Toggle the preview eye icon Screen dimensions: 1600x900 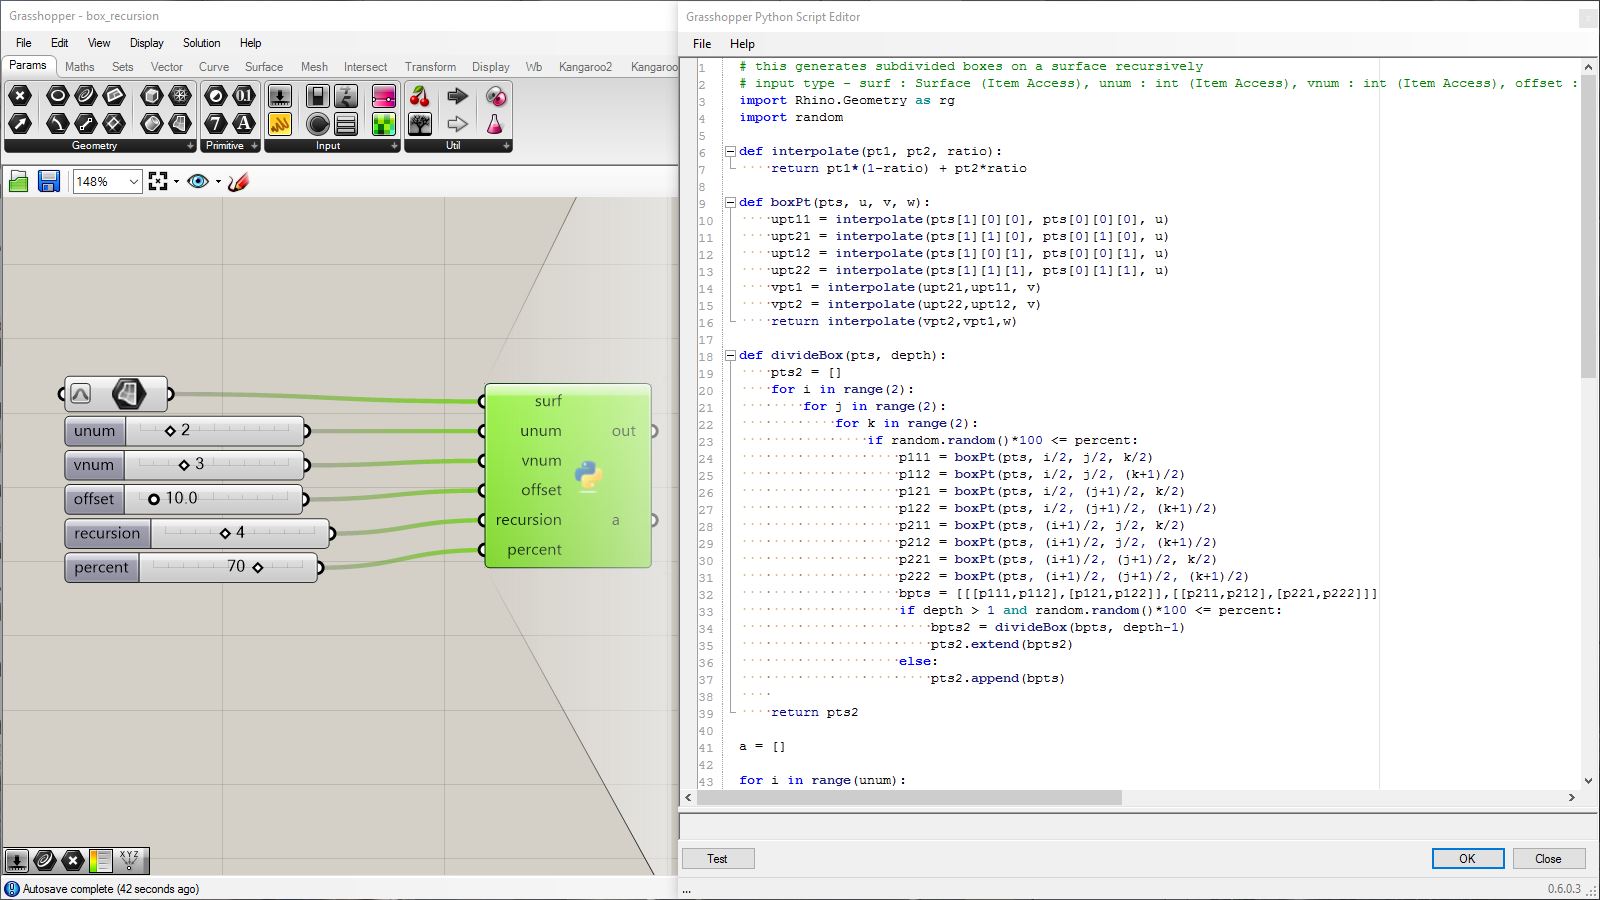[198, 181]
